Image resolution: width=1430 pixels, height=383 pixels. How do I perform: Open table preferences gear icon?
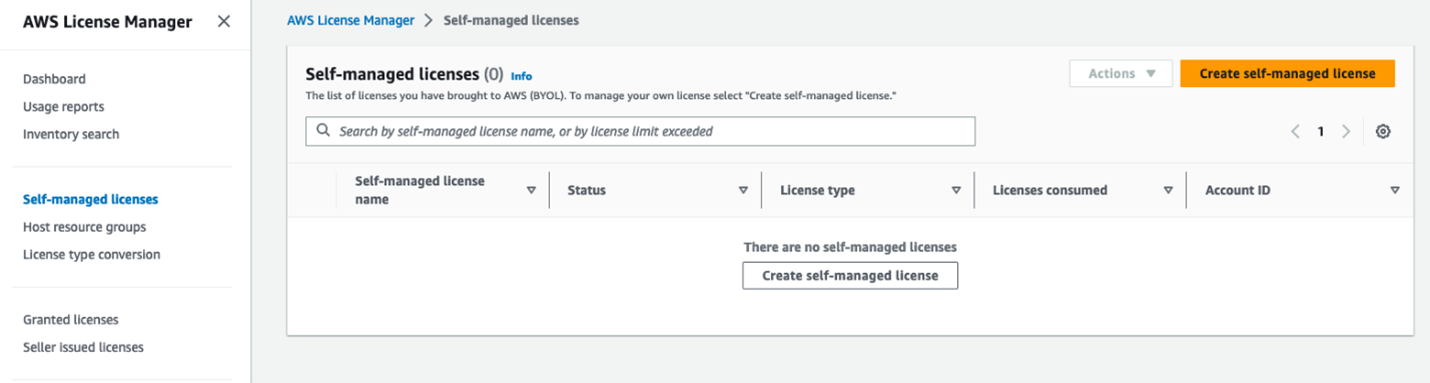pos(1383,131)
